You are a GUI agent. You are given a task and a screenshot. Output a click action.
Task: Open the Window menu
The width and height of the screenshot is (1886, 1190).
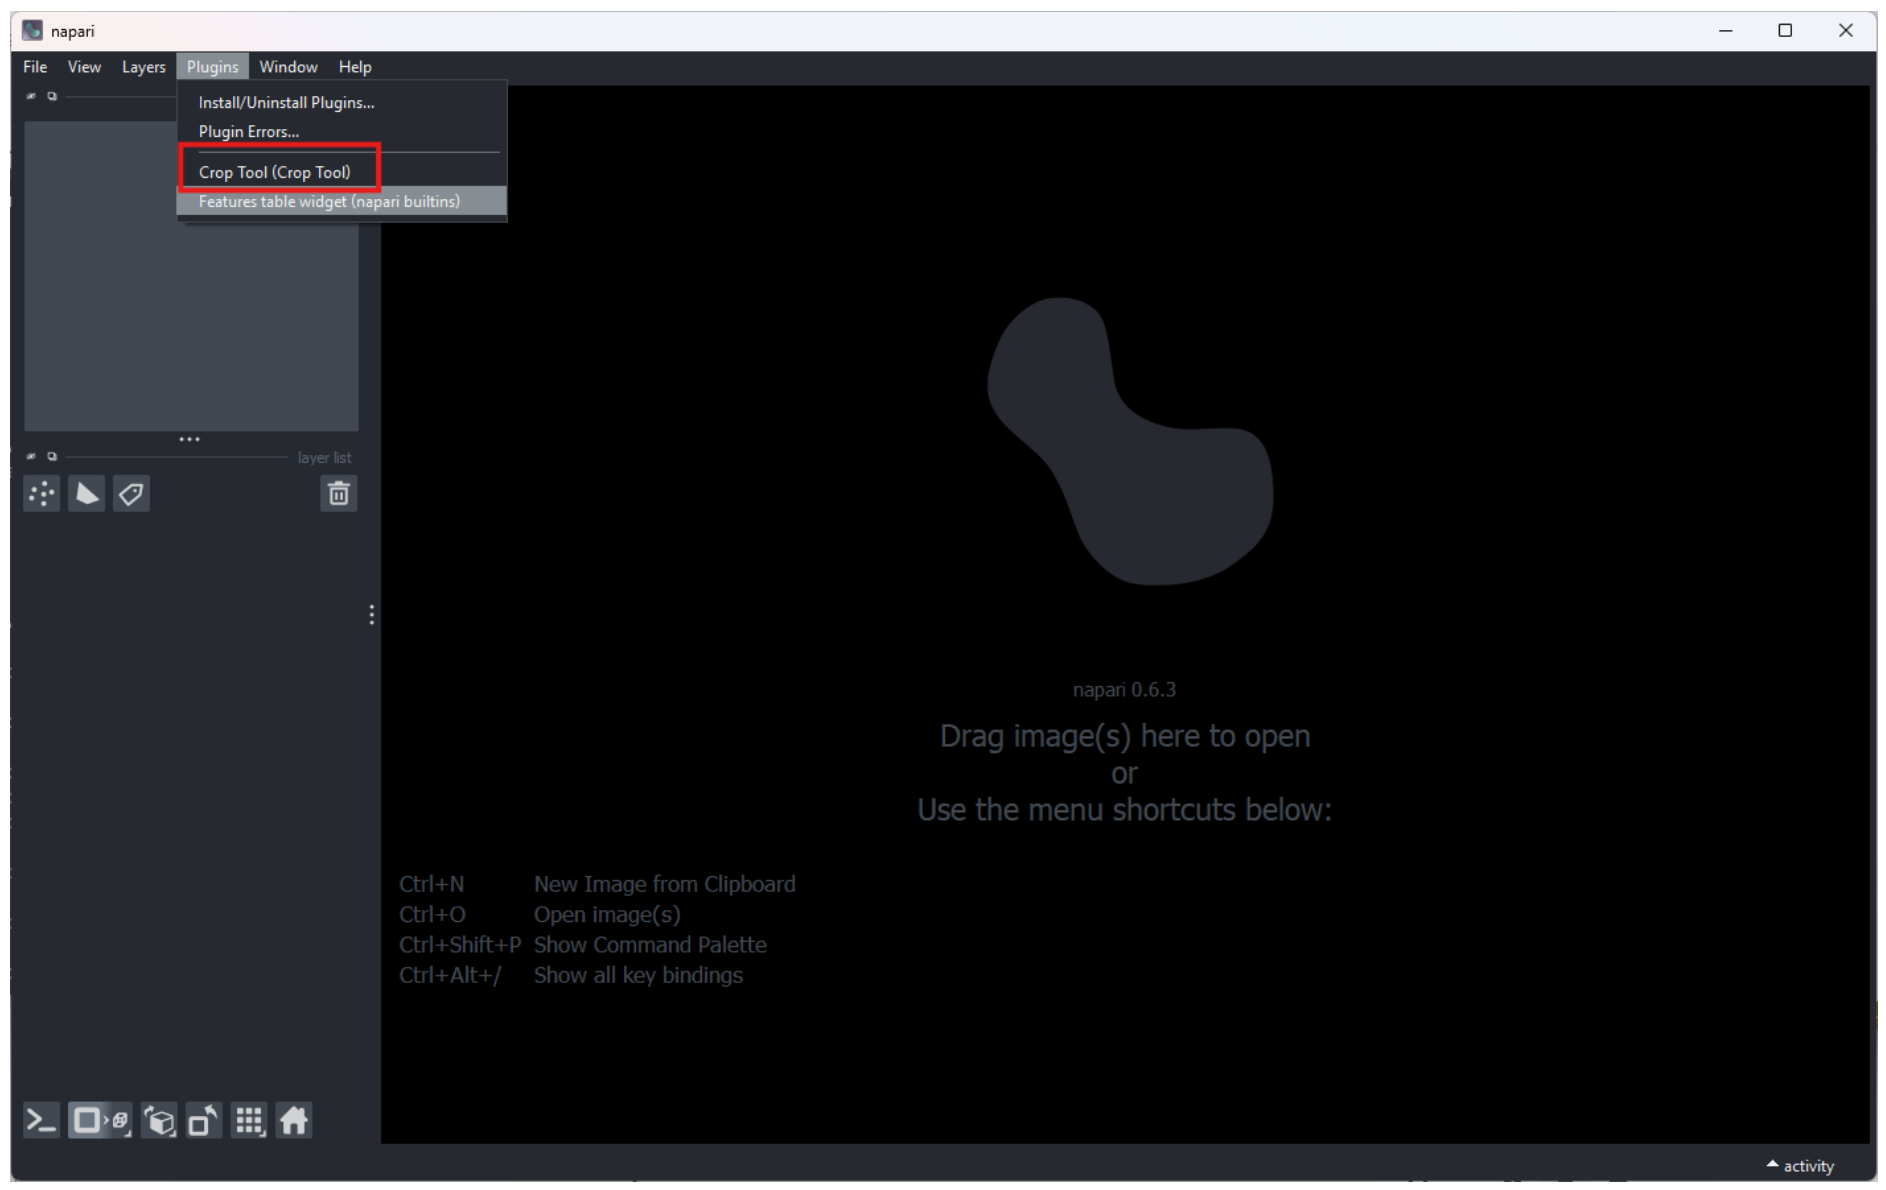tap(288, 66)
